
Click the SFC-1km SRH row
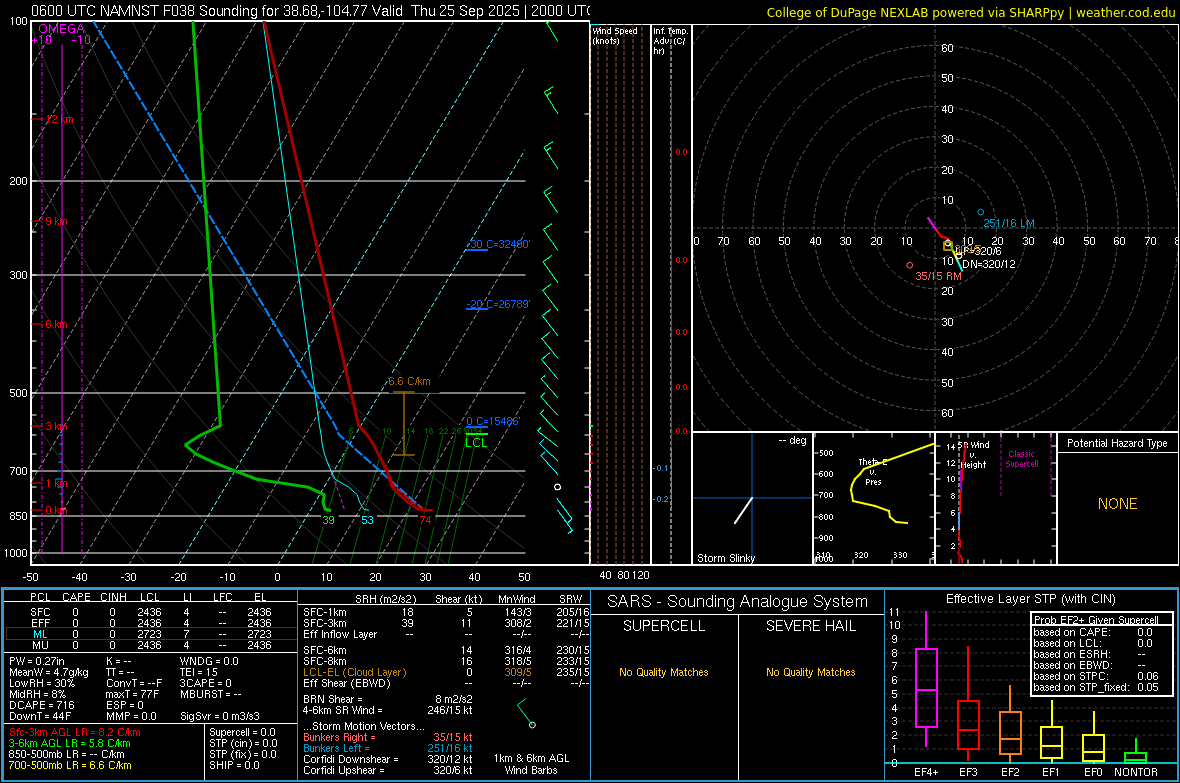(446, 612)
